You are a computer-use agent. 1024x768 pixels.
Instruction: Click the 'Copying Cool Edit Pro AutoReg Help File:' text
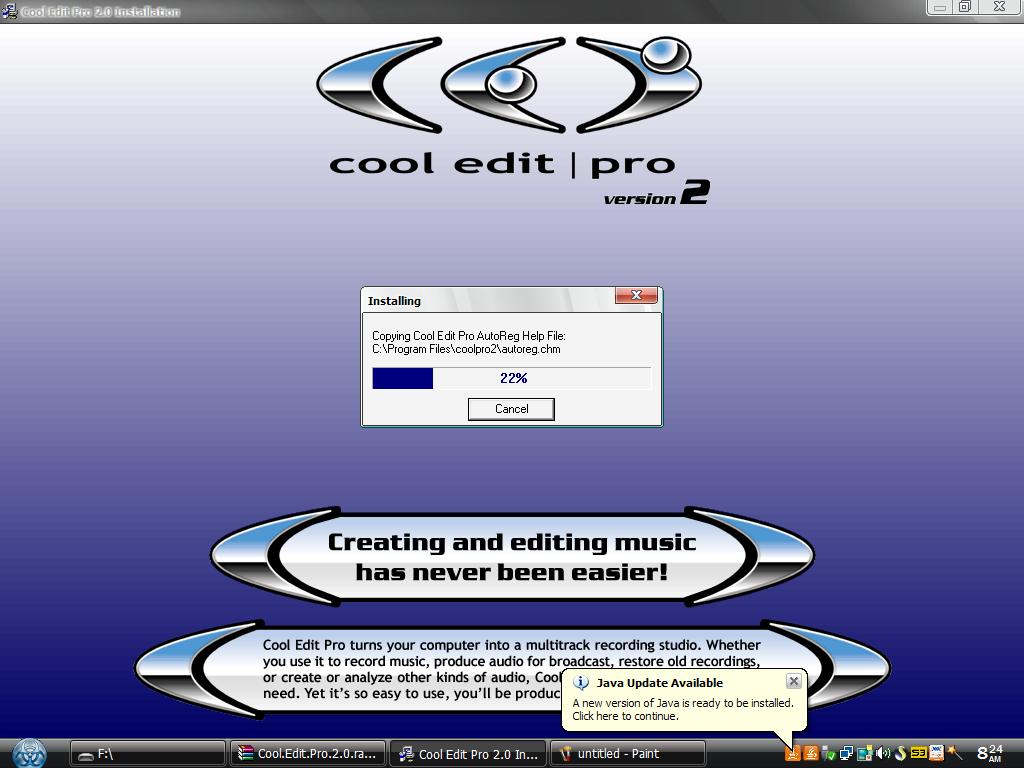tap(468, 336)
